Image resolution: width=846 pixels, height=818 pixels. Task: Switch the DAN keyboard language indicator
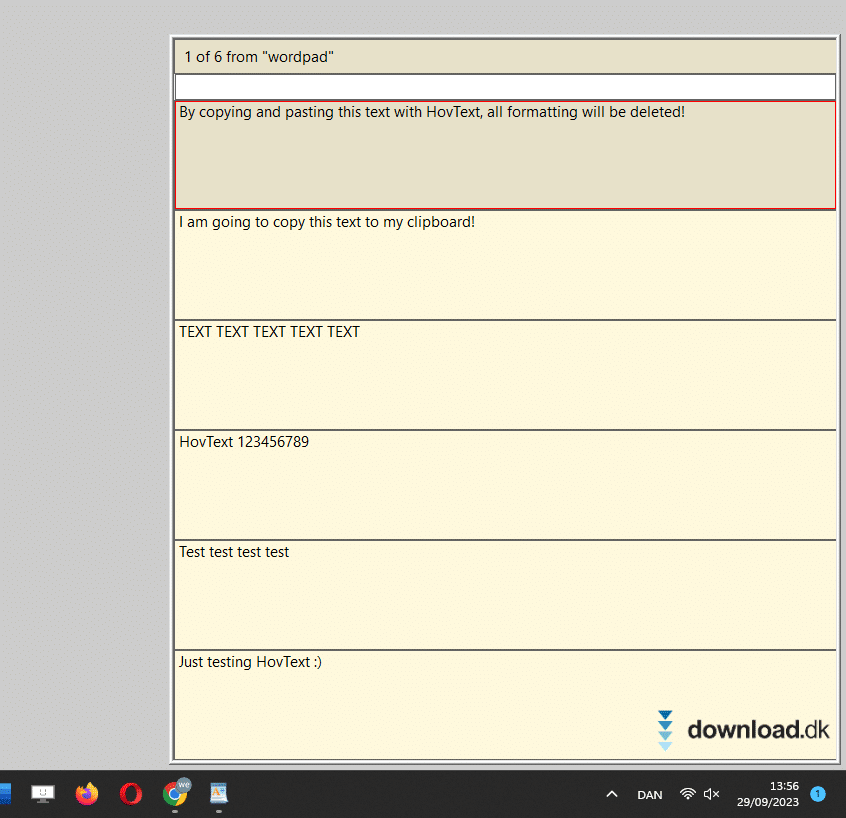[x=650, y=795]
